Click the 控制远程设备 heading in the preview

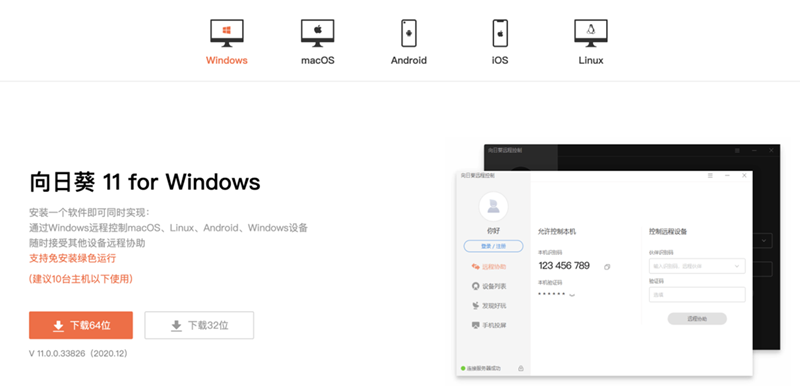tap(668, 231)
